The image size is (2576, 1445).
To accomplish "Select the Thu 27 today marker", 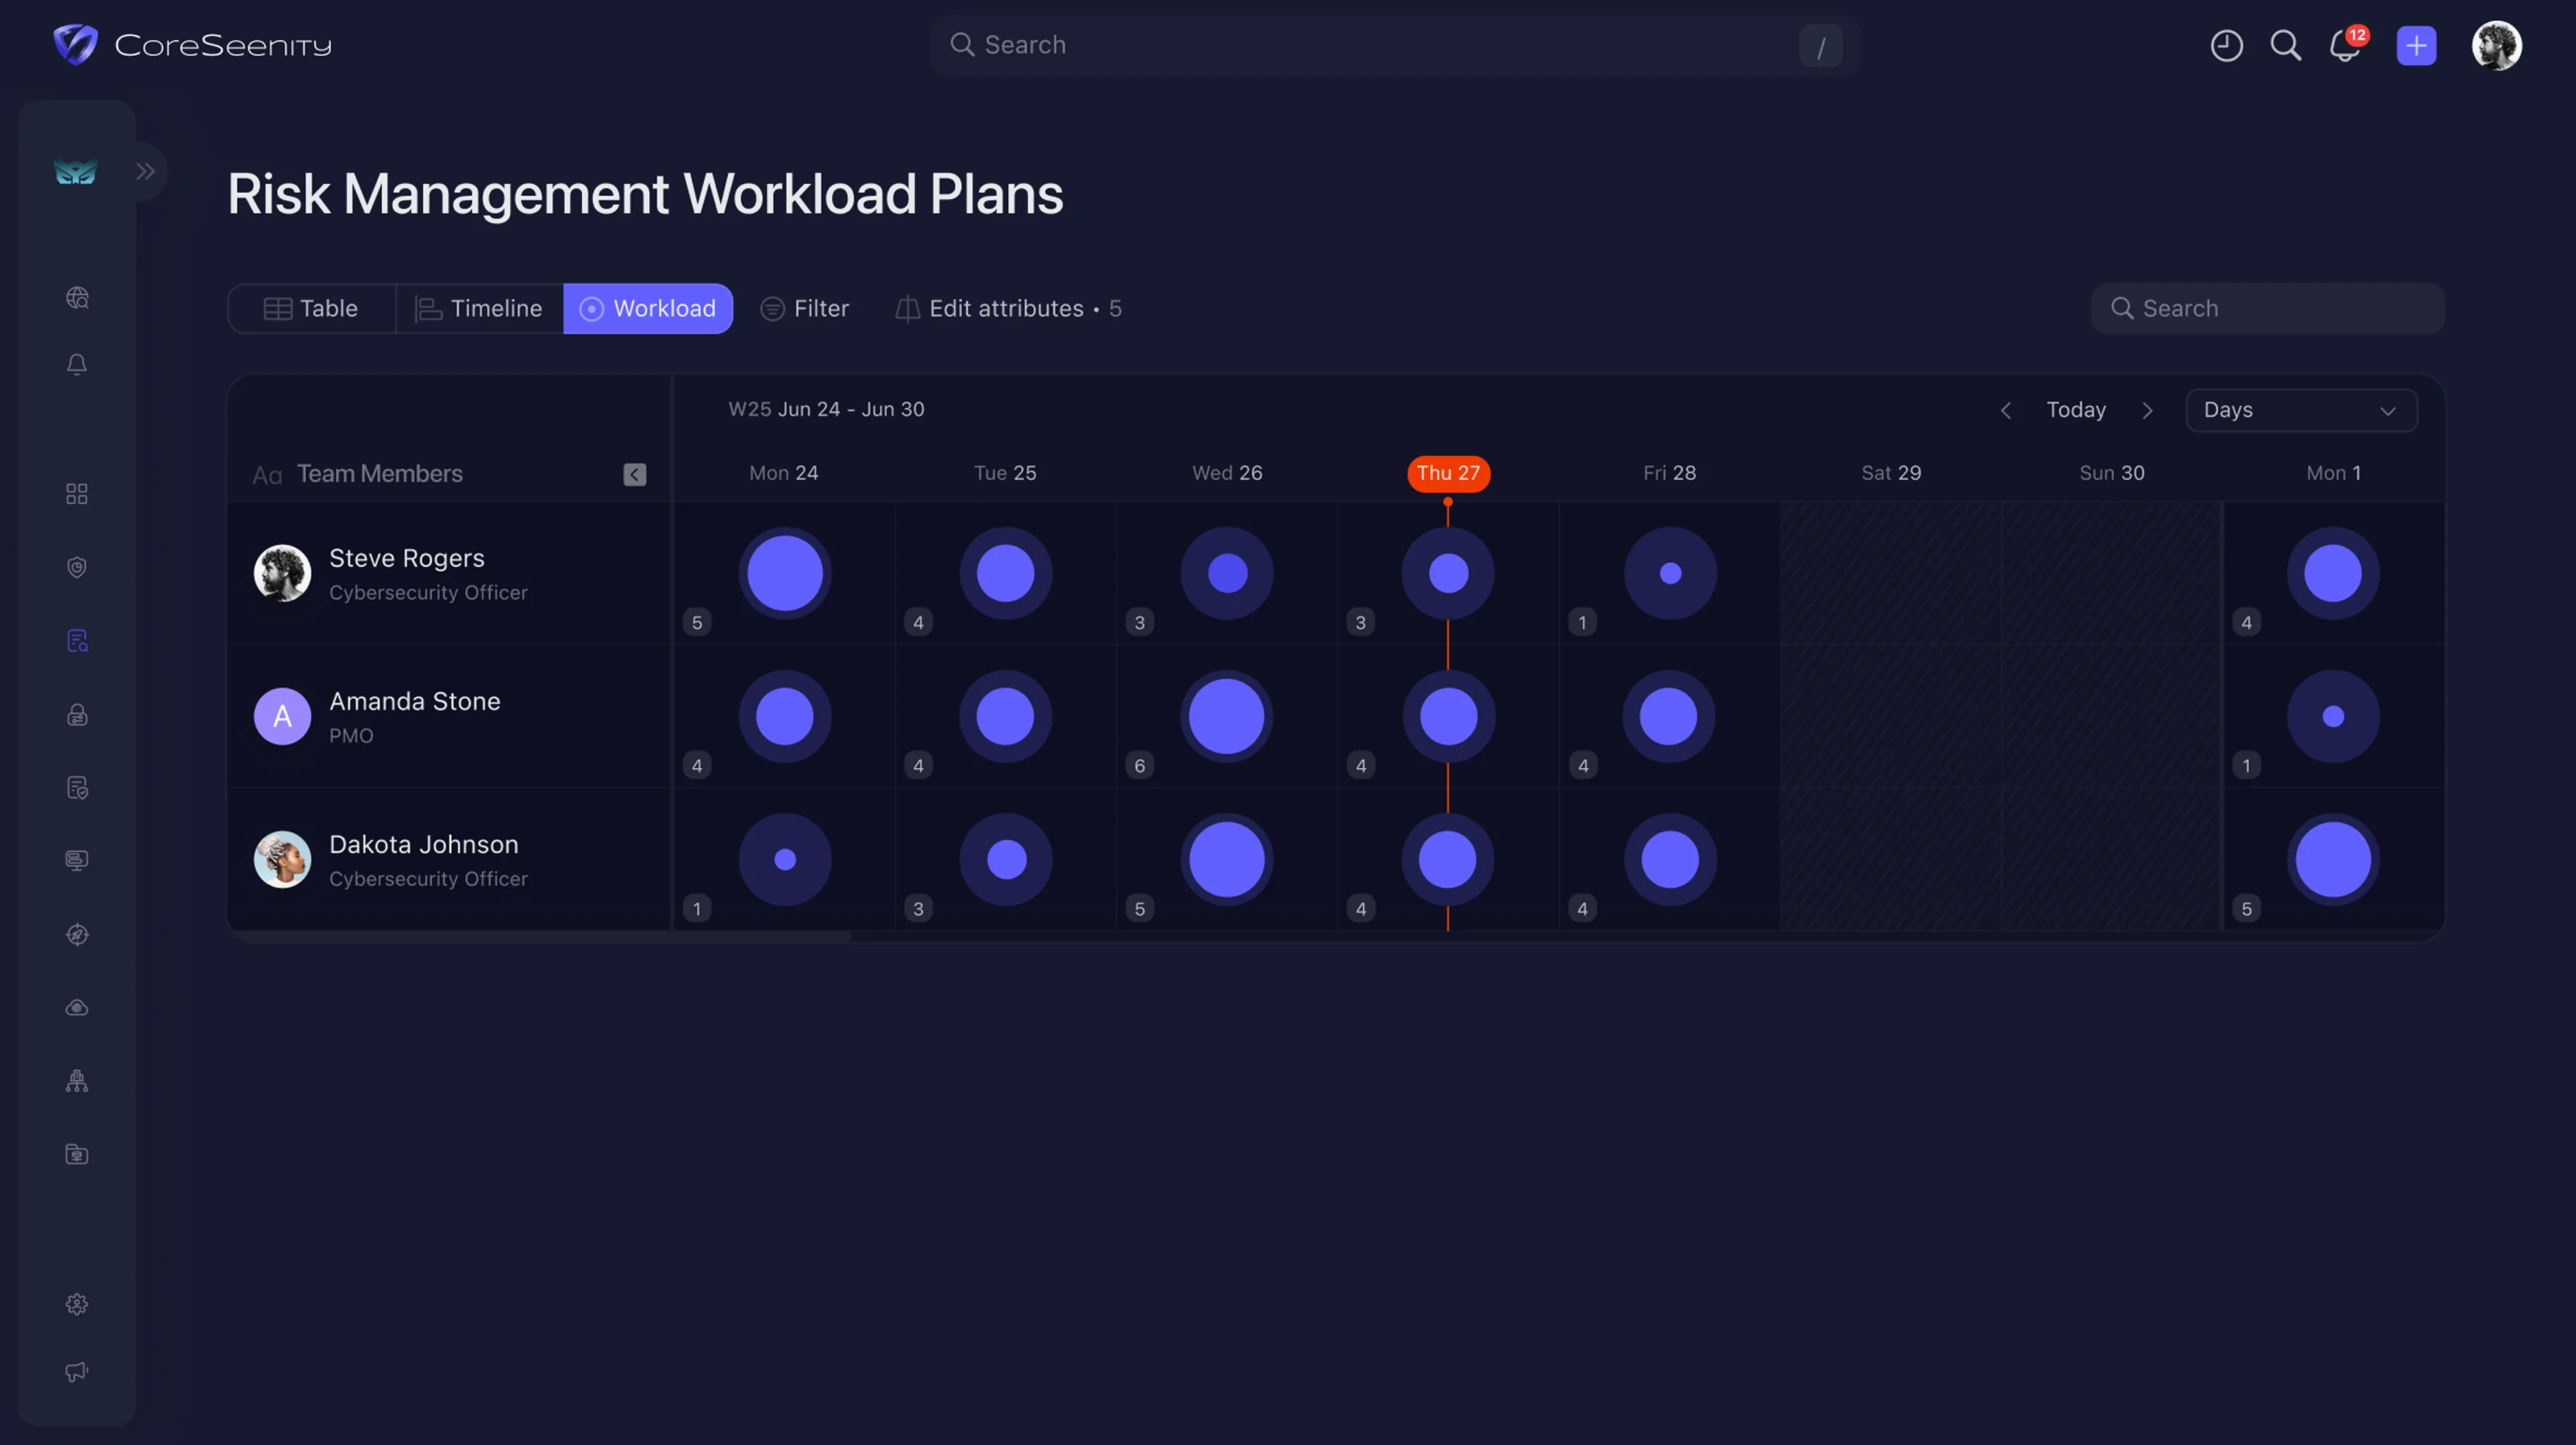I will 1448,474.
